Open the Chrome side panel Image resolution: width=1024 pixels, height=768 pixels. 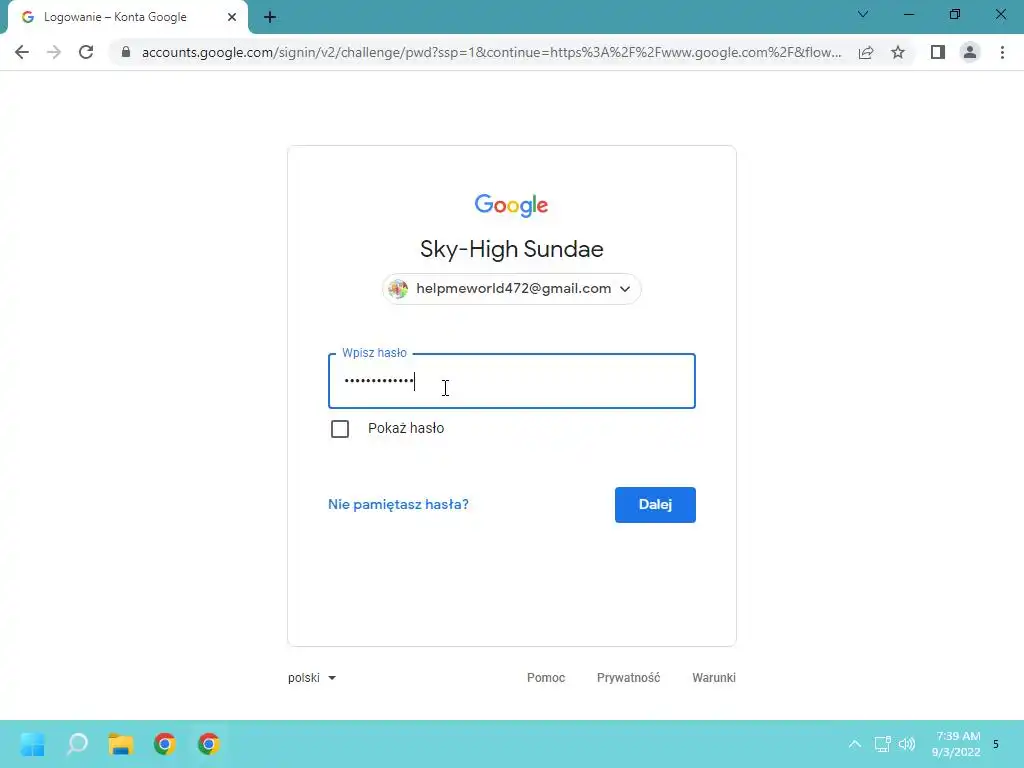(x=938, y=52)
